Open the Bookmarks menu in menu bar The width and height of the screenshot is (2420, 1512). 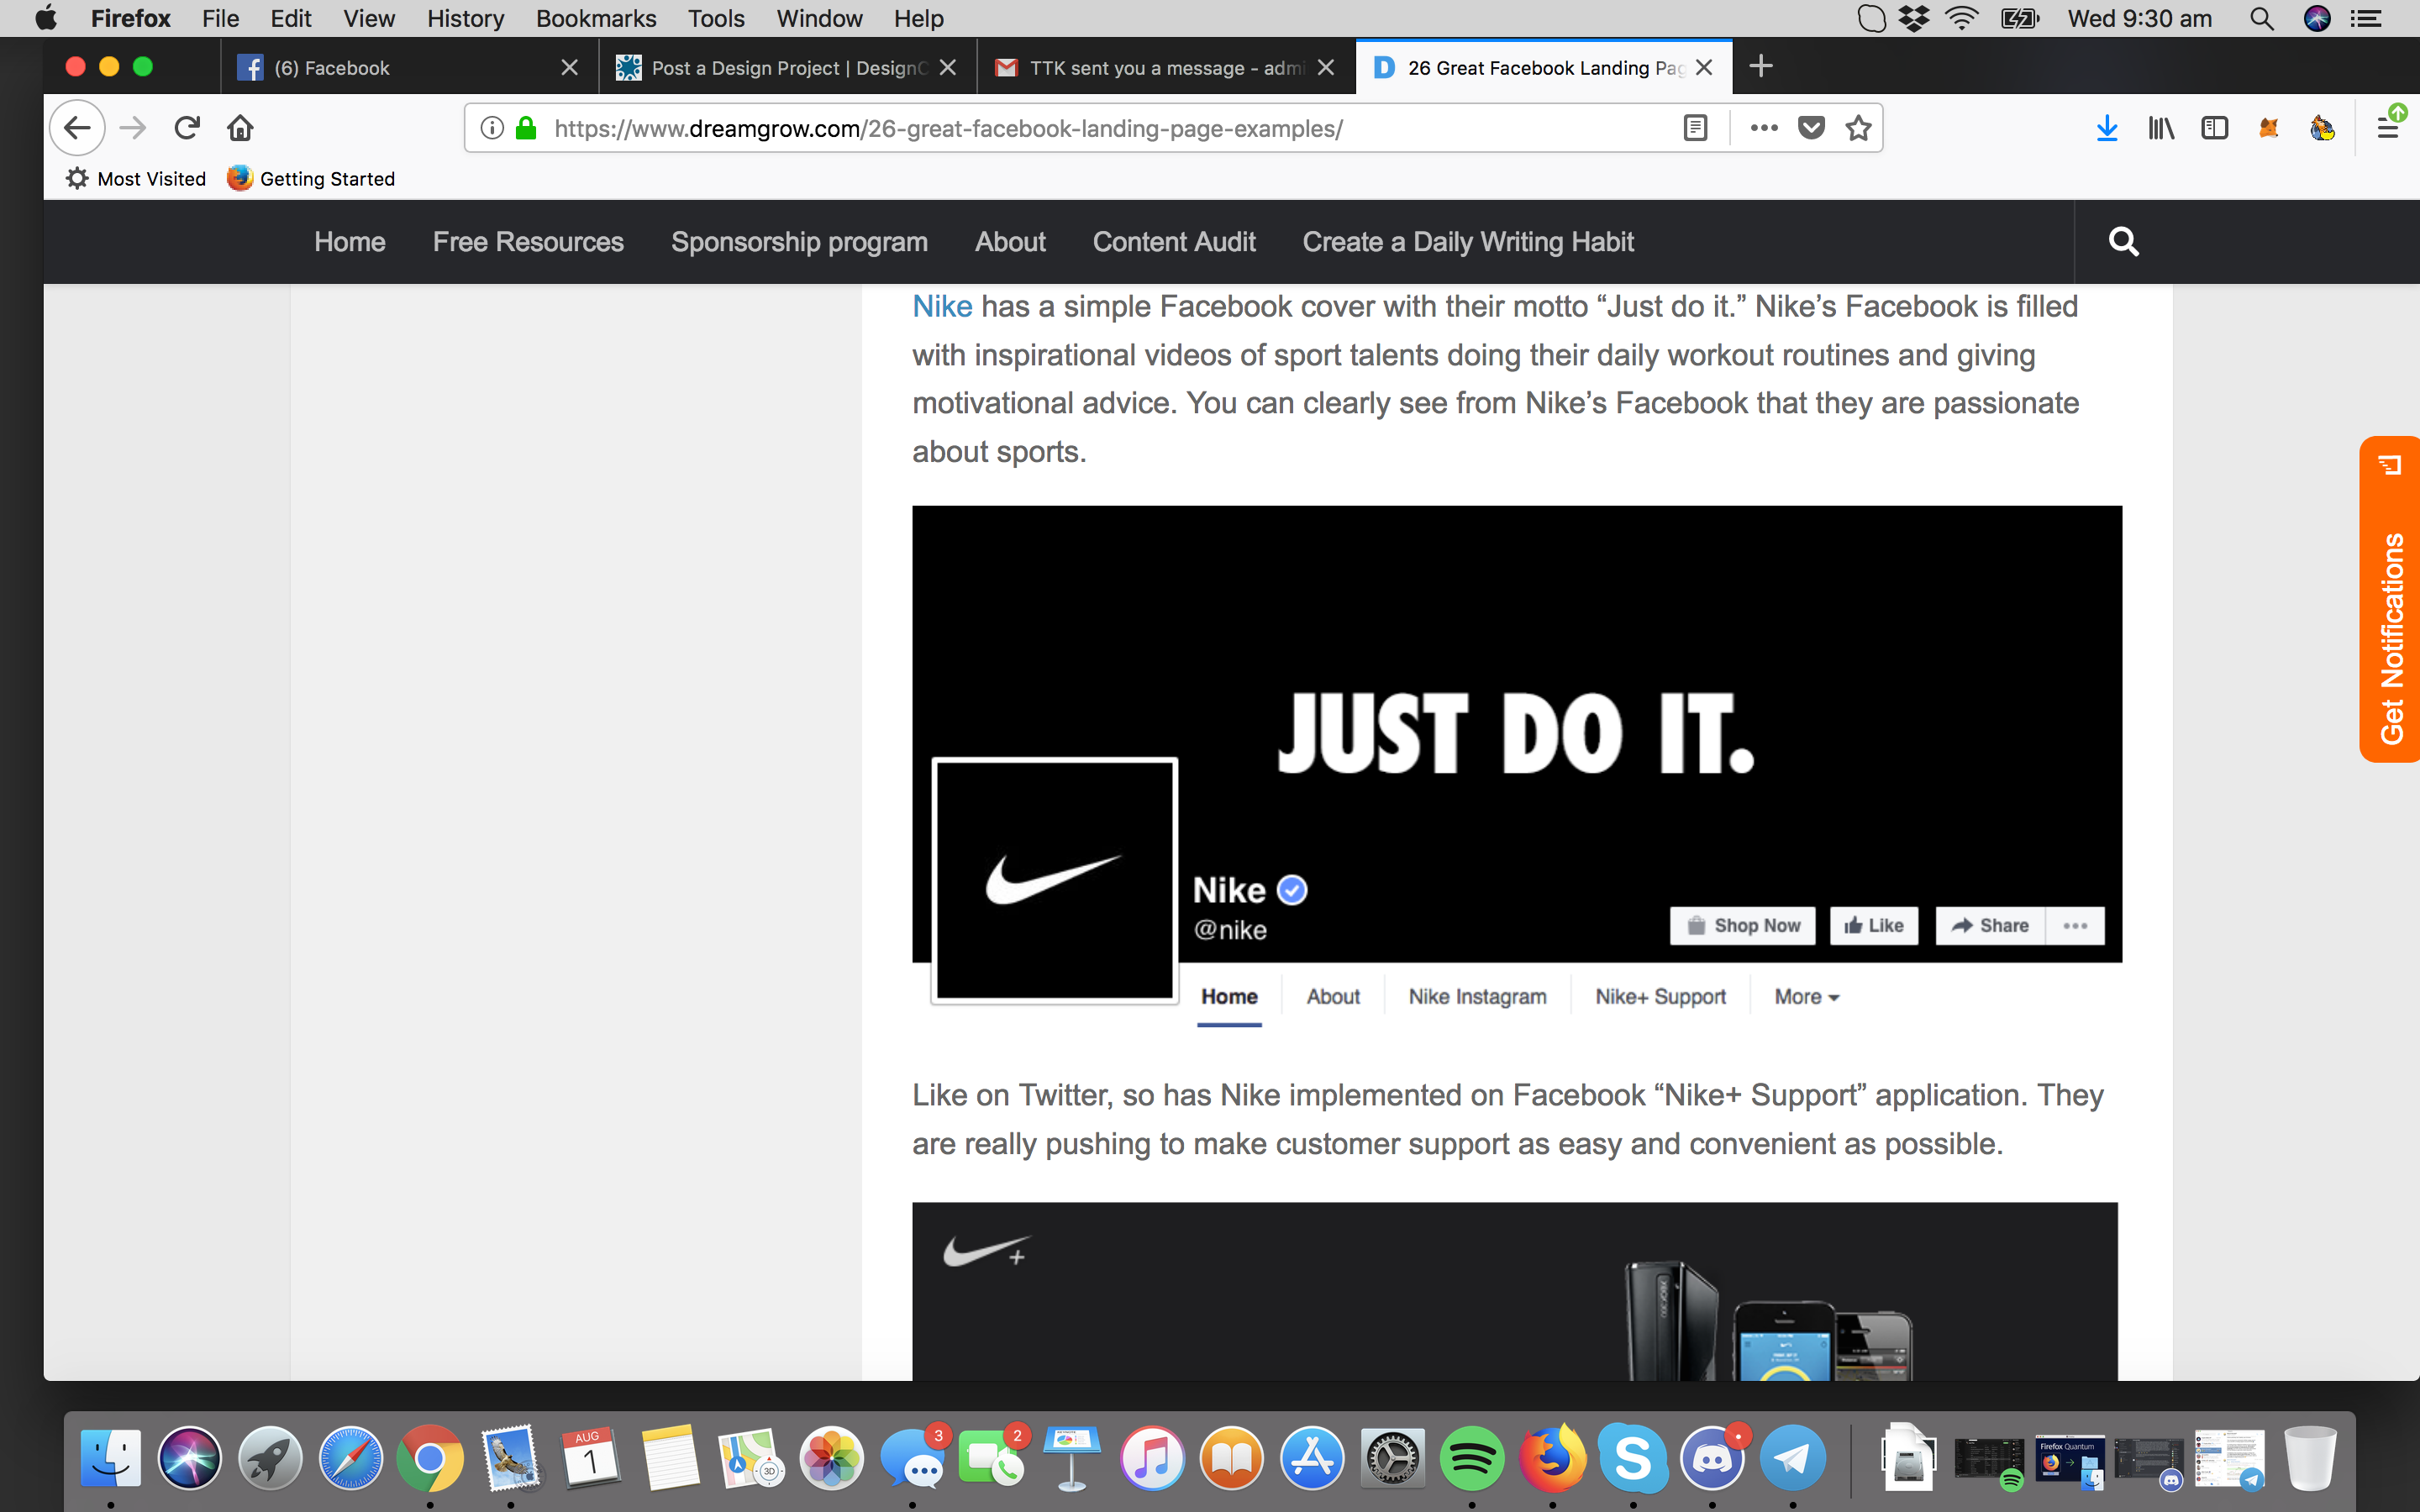click(x=595, y=18)
